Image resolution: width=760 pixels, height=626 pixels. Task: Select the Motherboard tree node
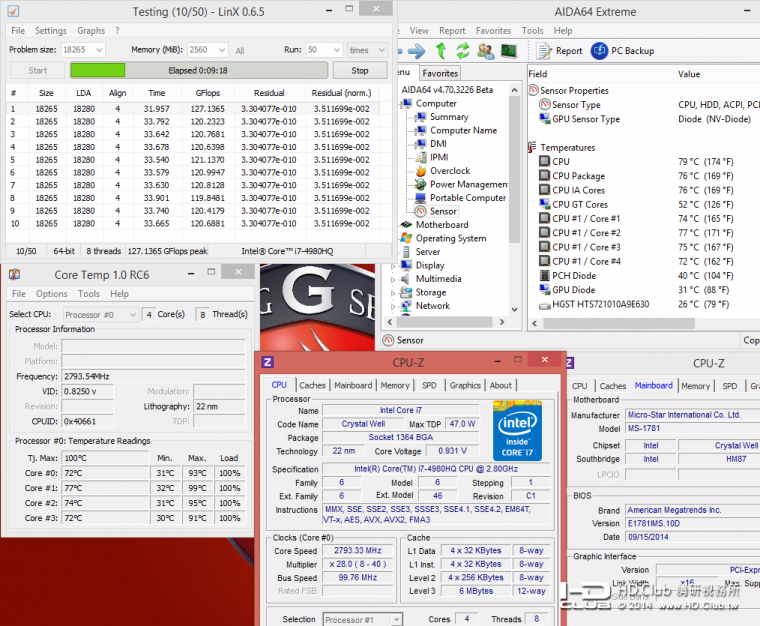[x=441, y=225]
